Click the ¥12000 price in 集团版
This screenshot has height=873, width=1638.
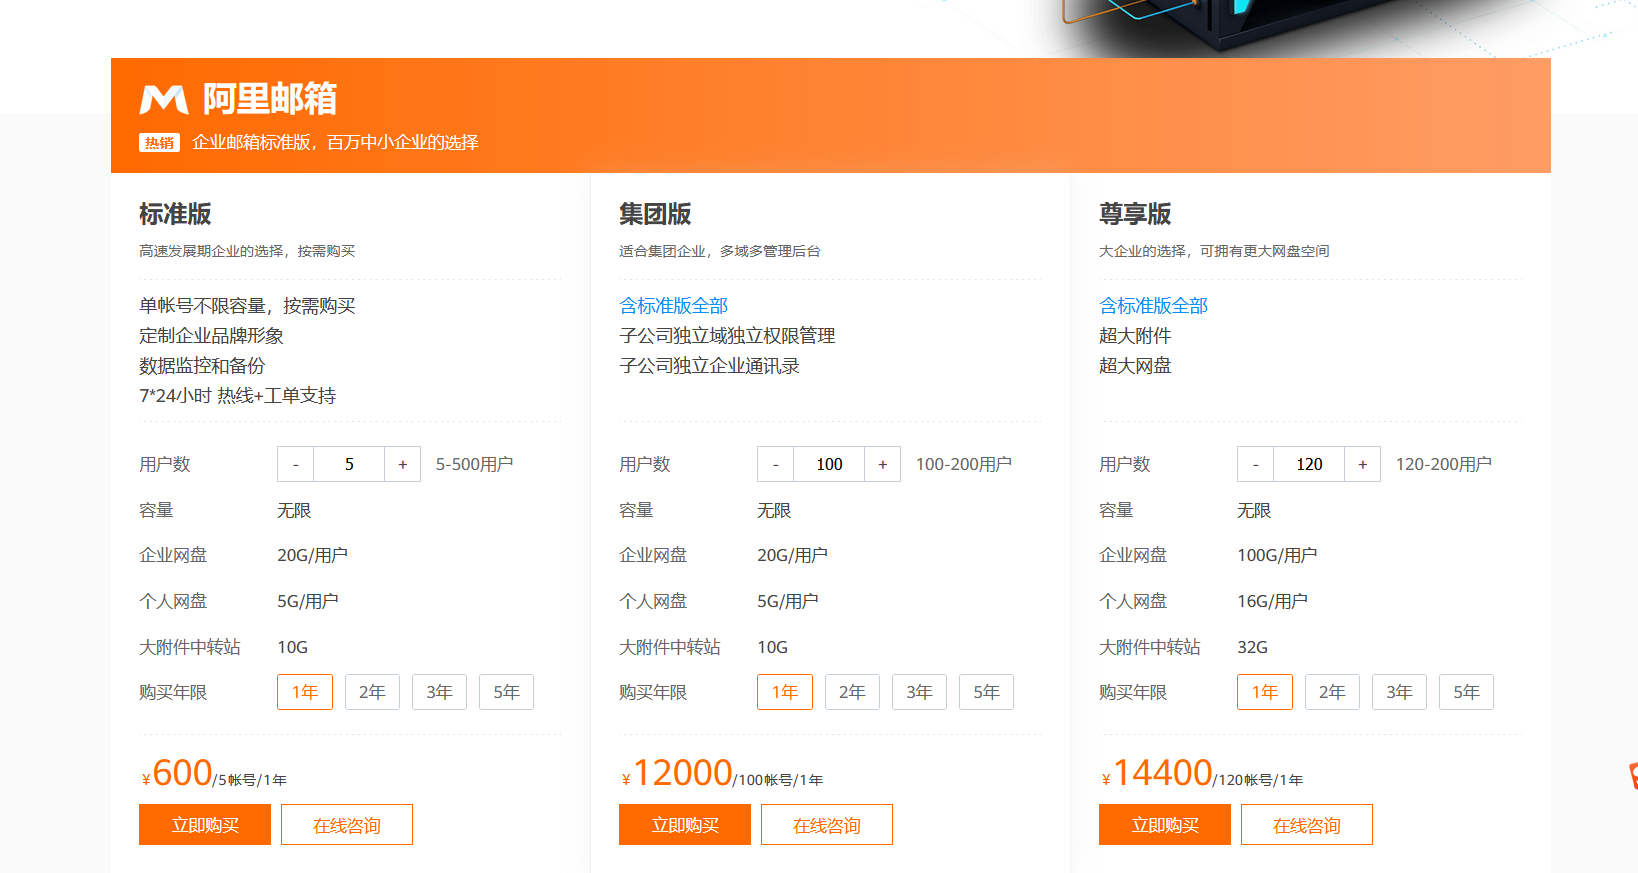pos(677,773)
